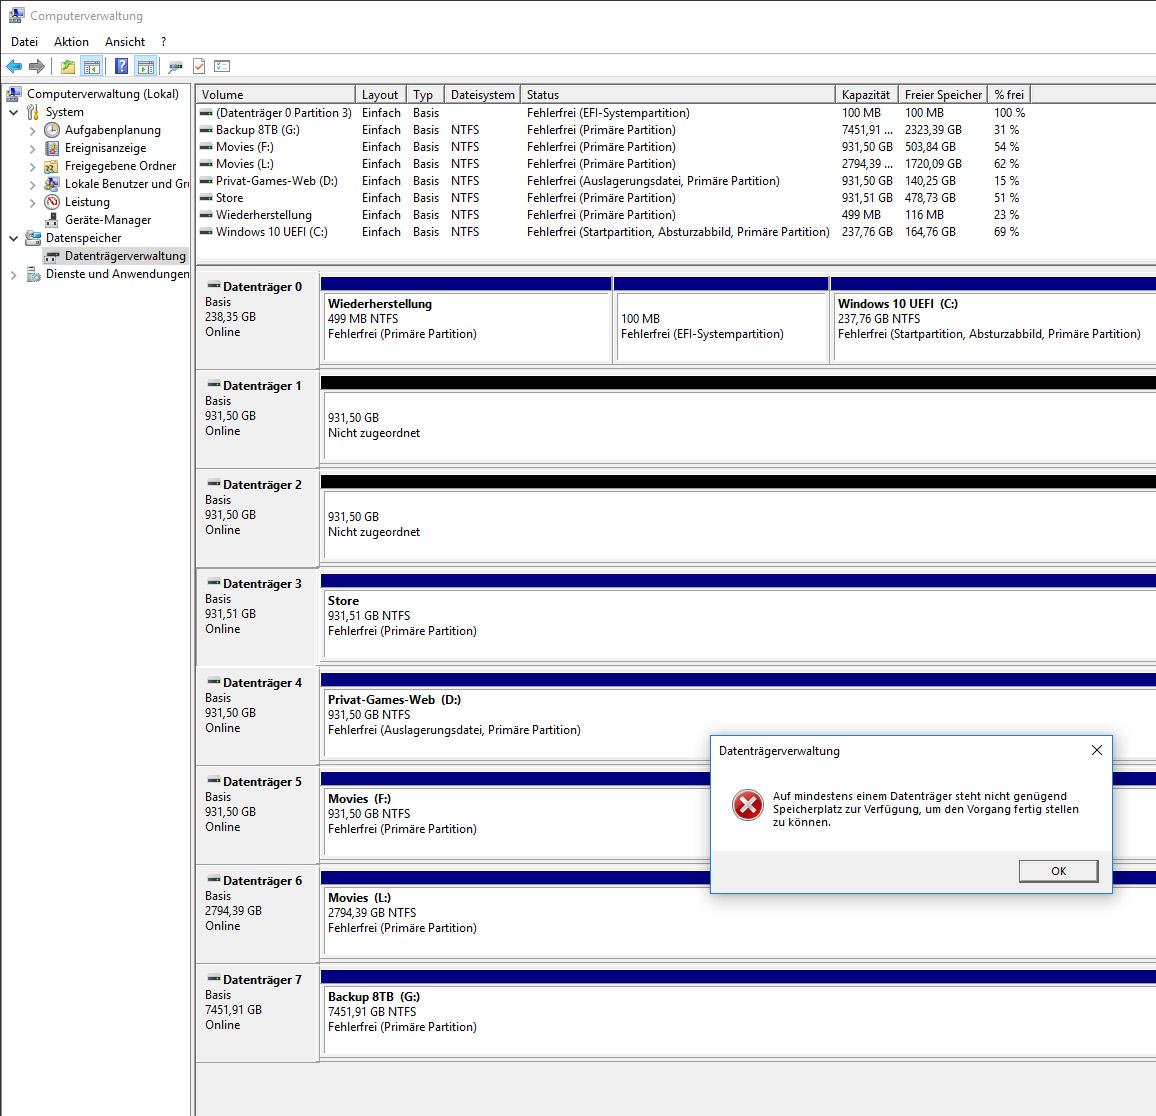The height and width of the screenshot is (1116, 1156).
Task: Collapse the System tree node
Action: pos(13,113)
